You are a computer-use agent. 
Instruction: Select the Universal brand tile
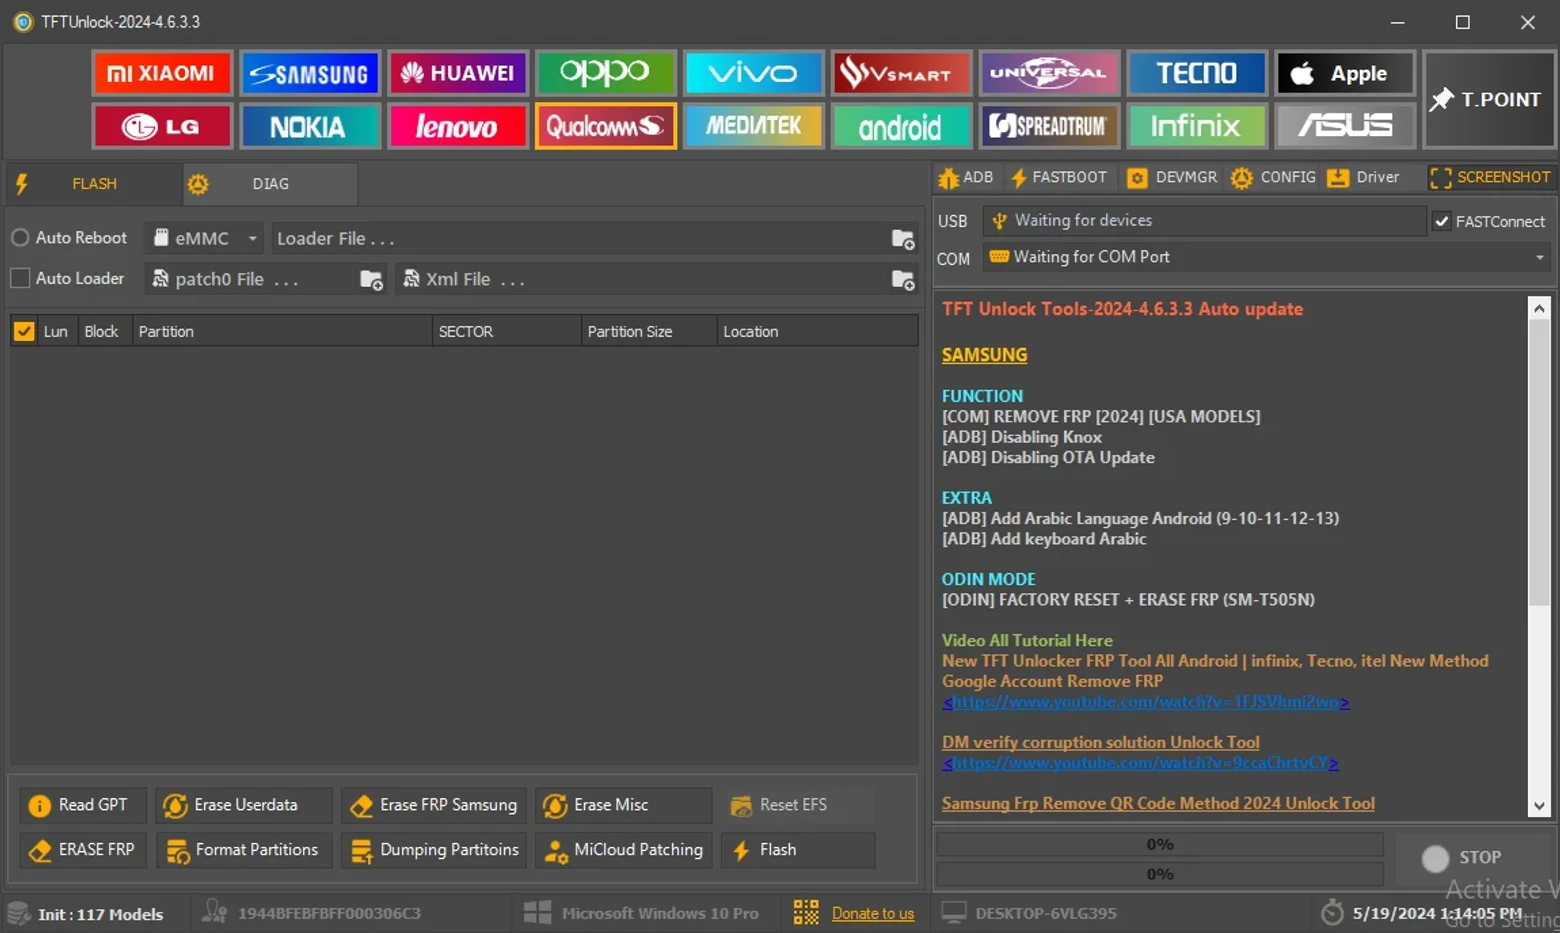click(x=1049, y=73)
